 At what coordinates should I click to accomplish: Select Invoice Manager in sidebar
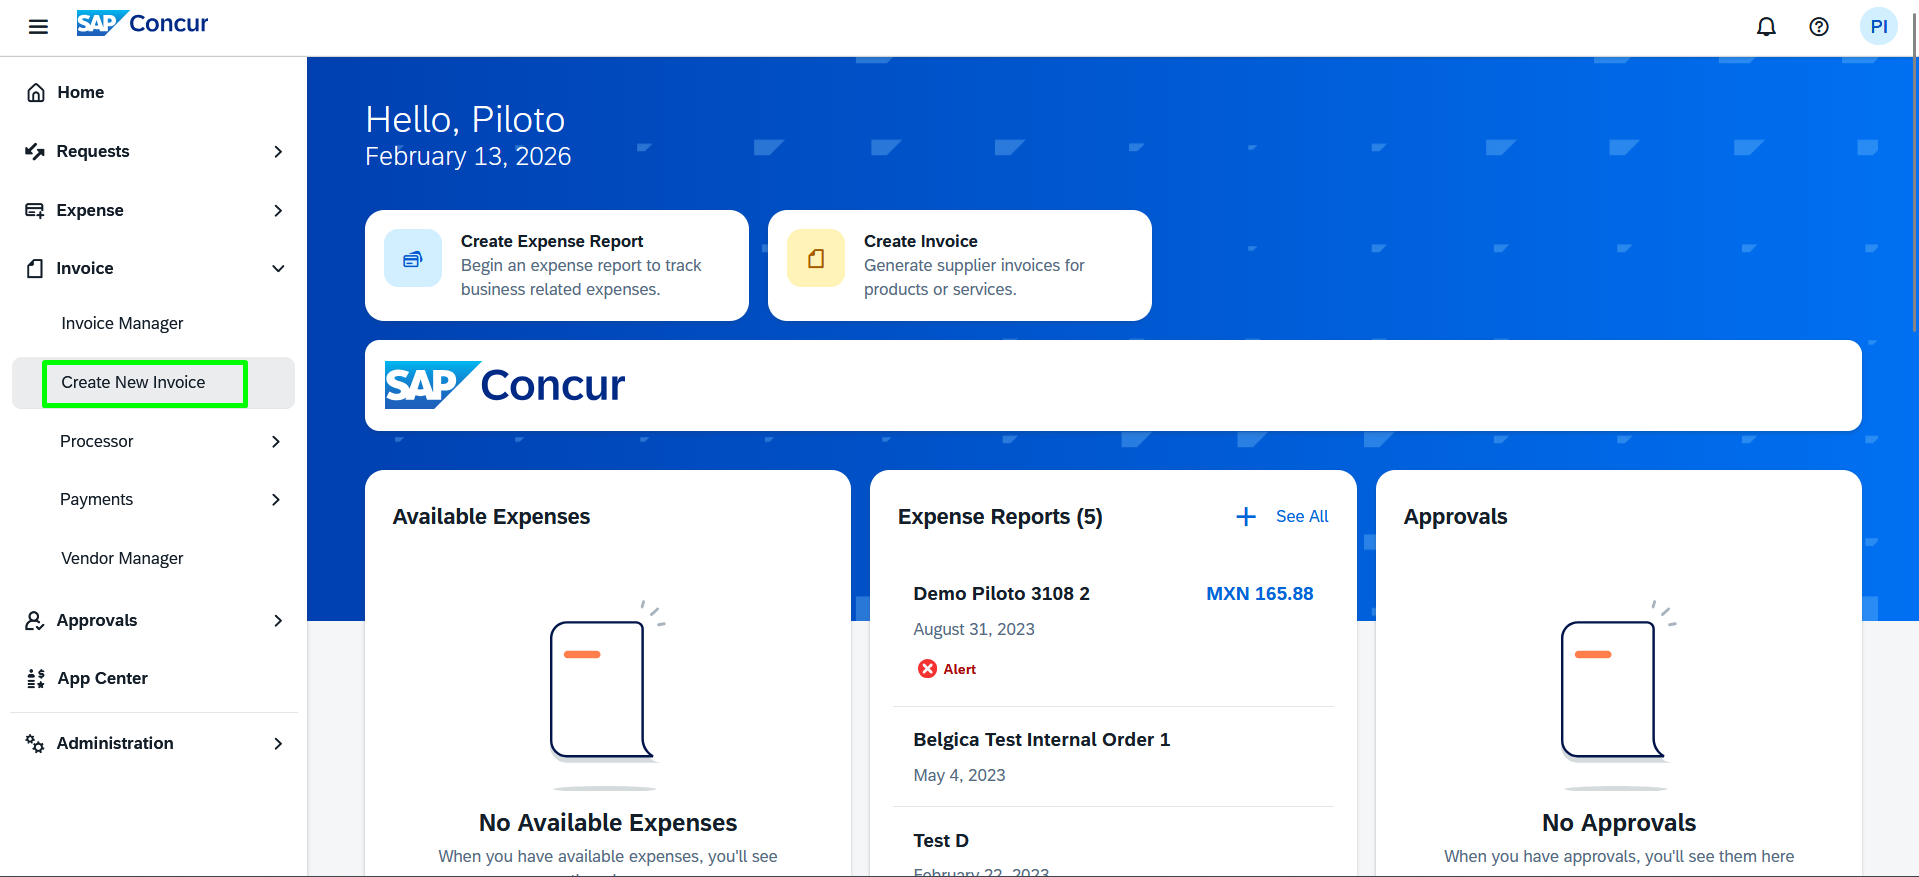click(122, 324)
